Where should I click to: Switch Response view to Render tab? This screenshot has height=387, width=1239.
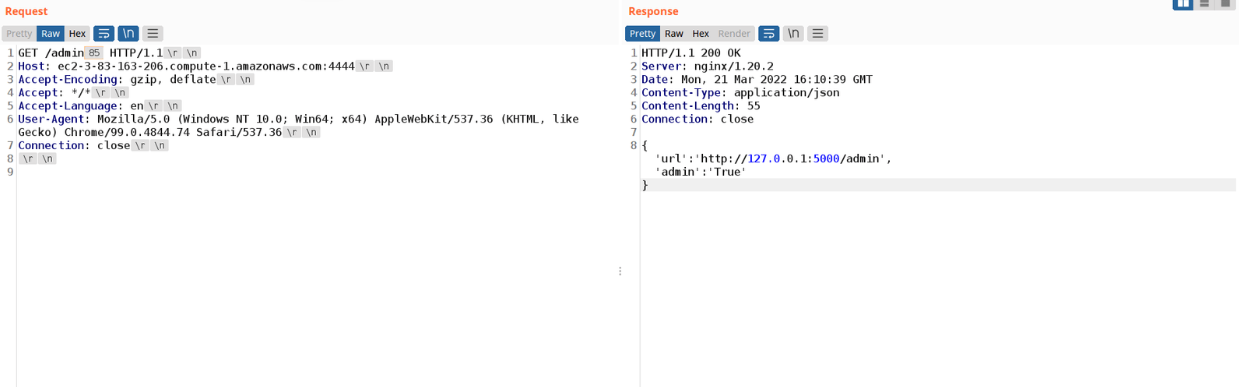click(734, 33)
